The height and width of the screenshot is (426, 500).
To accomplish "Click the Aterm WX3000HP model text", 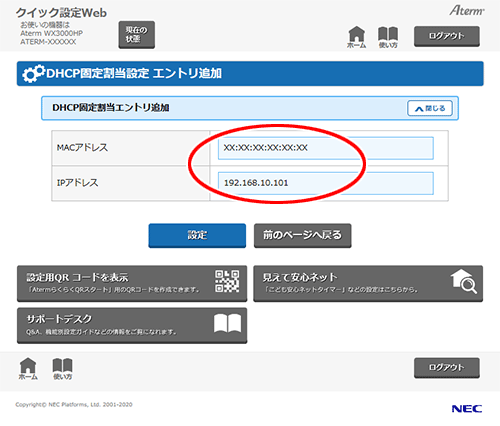I will pyautogui.click(x=51, y=33).
